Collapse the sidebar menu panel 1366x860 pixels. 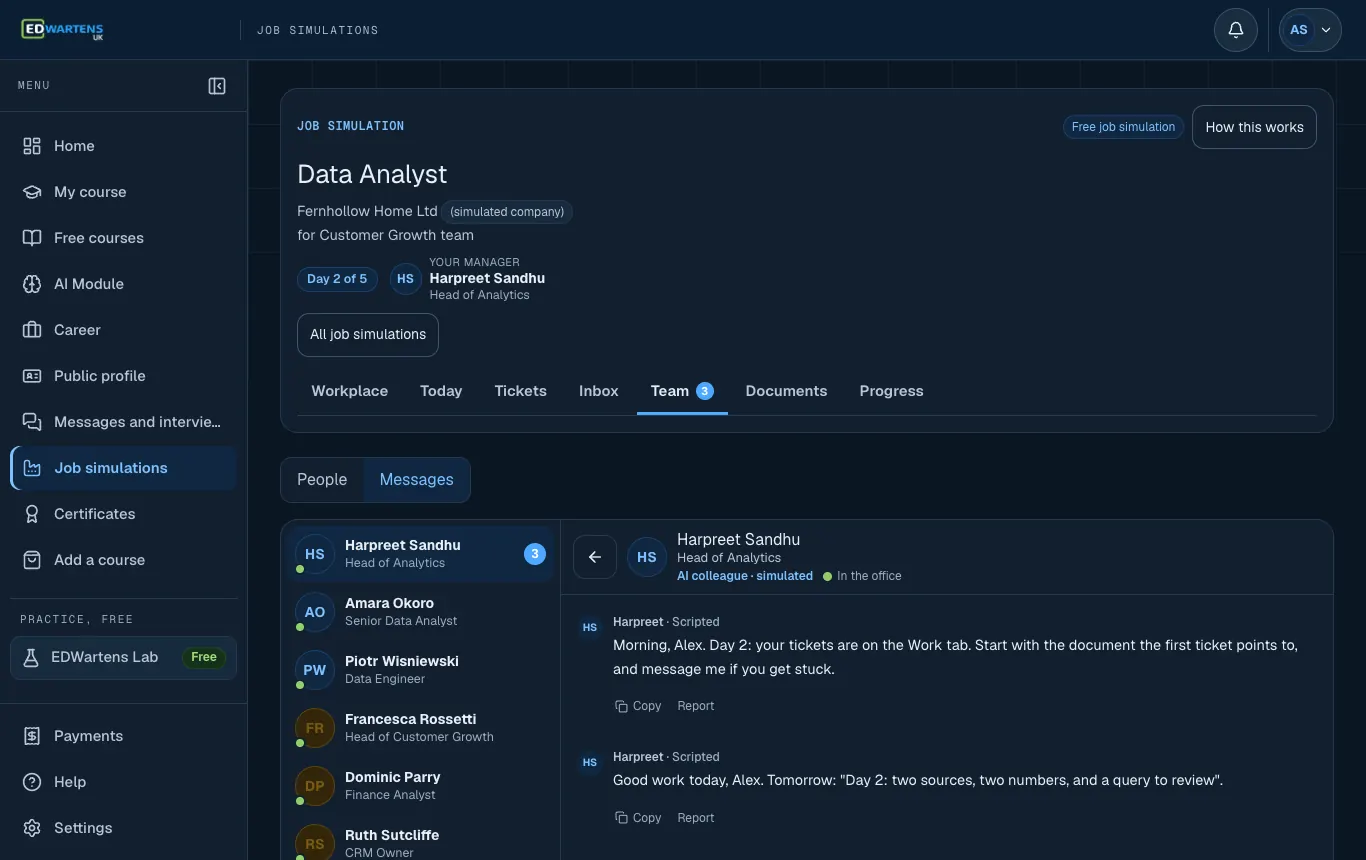(x=217, y=86)
